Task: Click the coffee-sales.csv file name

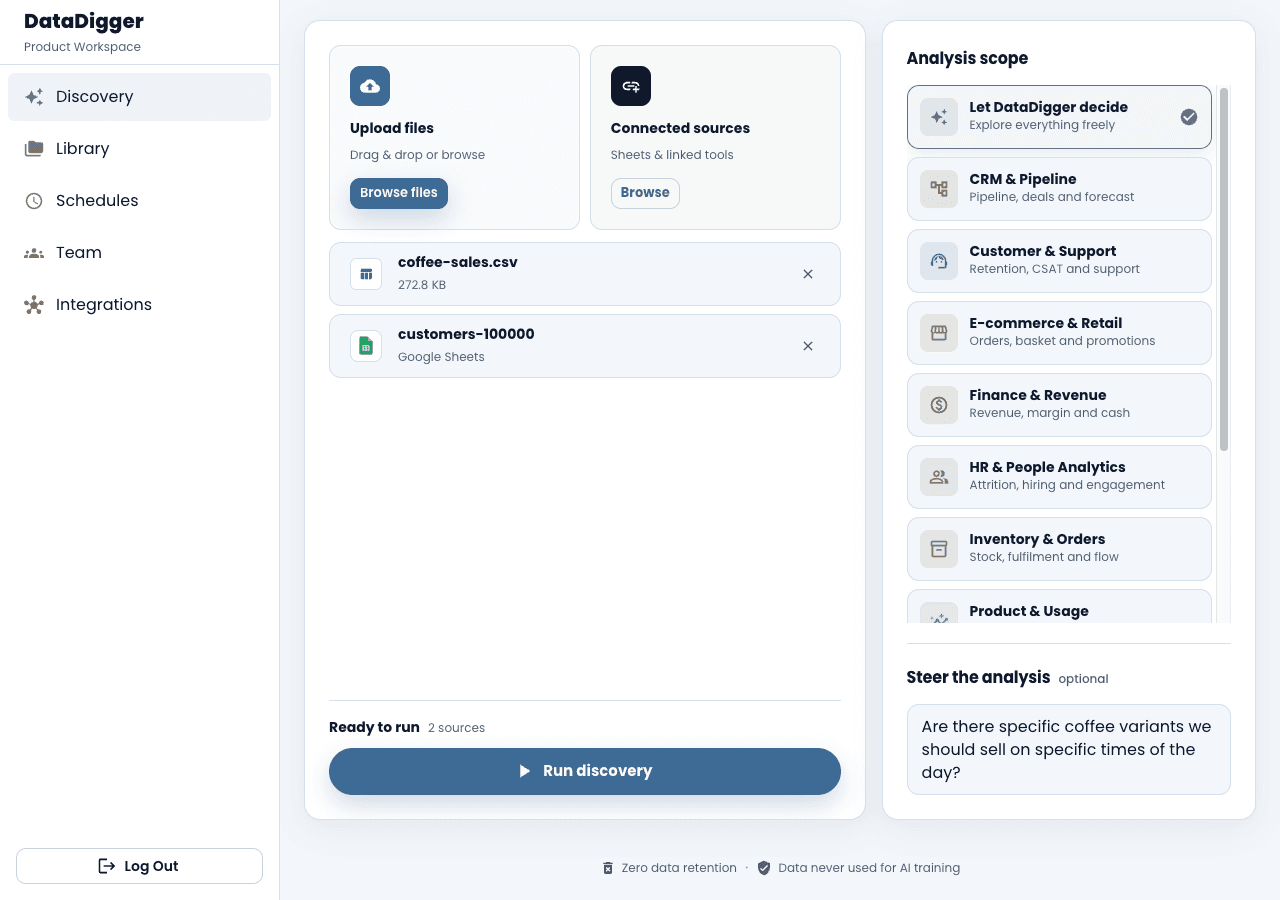Action: [458, 263]
